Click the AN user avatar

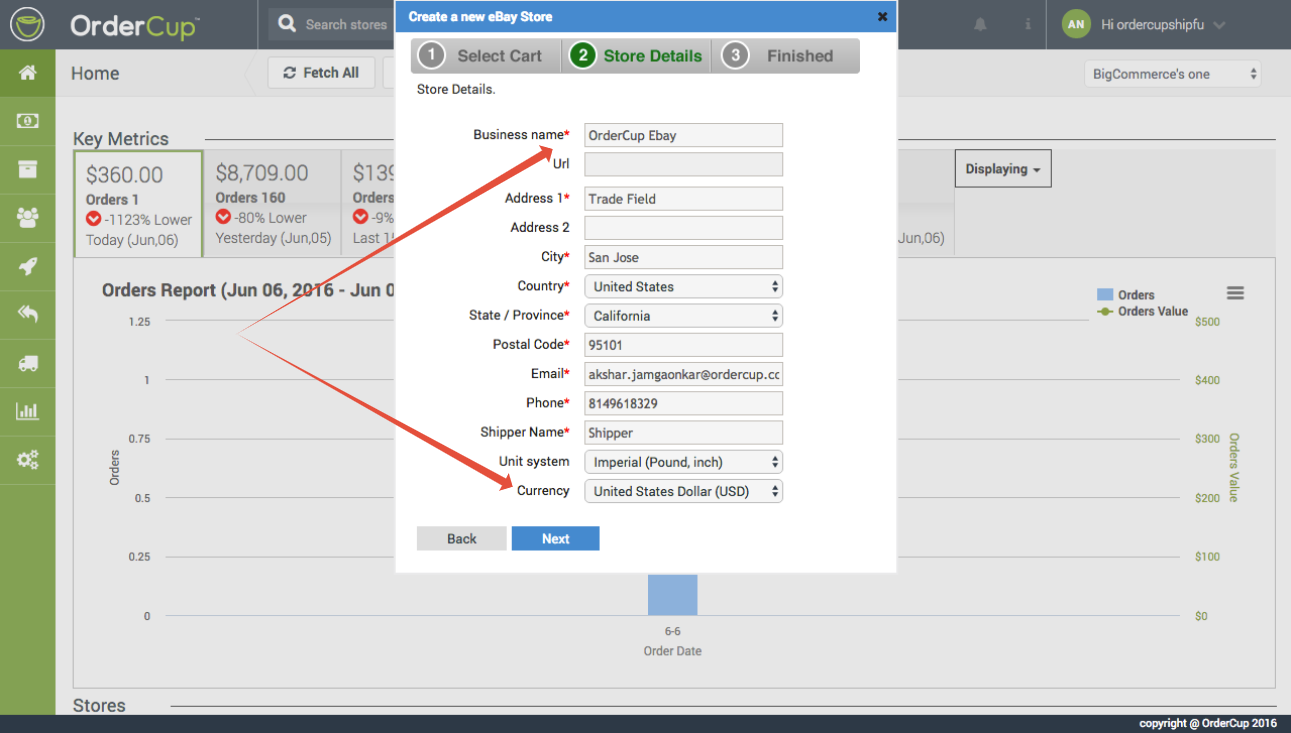1076,24
